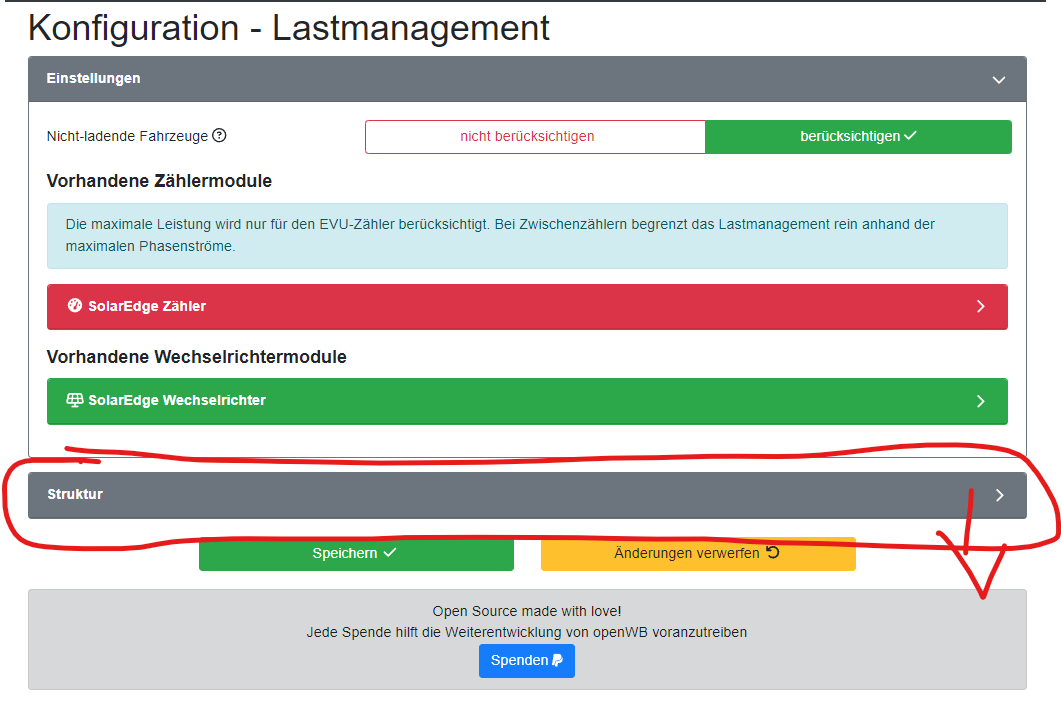
Task: Click 'Vorhandene Zählermodule' heading
Action: [159, 181]
